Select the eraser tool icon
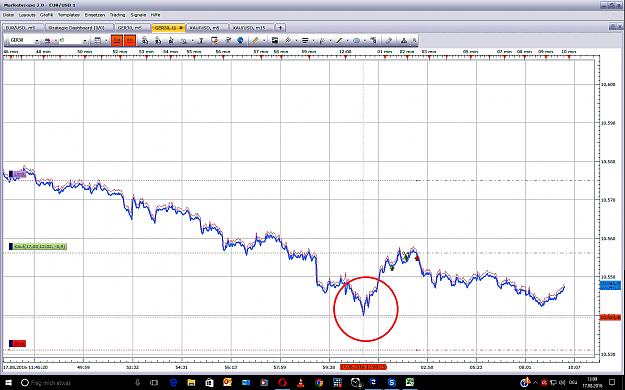This screenshot has width=625, height=390. click(389, 40)
